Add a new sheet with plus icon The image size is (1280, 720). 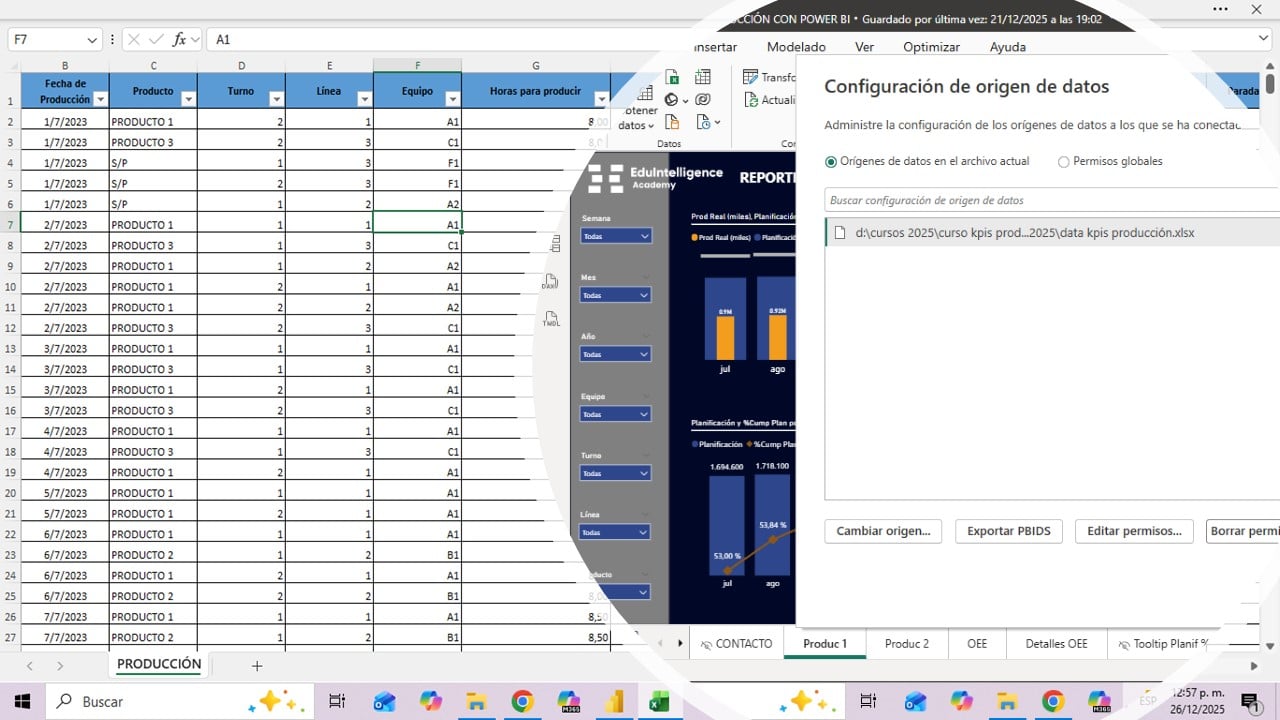(257, 665)
